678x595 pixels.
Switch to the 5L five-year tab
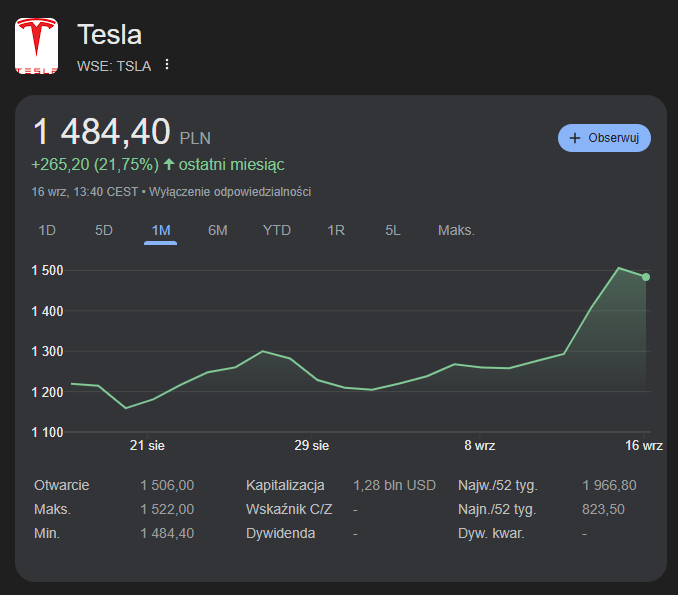pyautogui.click(x=393, y=230)
